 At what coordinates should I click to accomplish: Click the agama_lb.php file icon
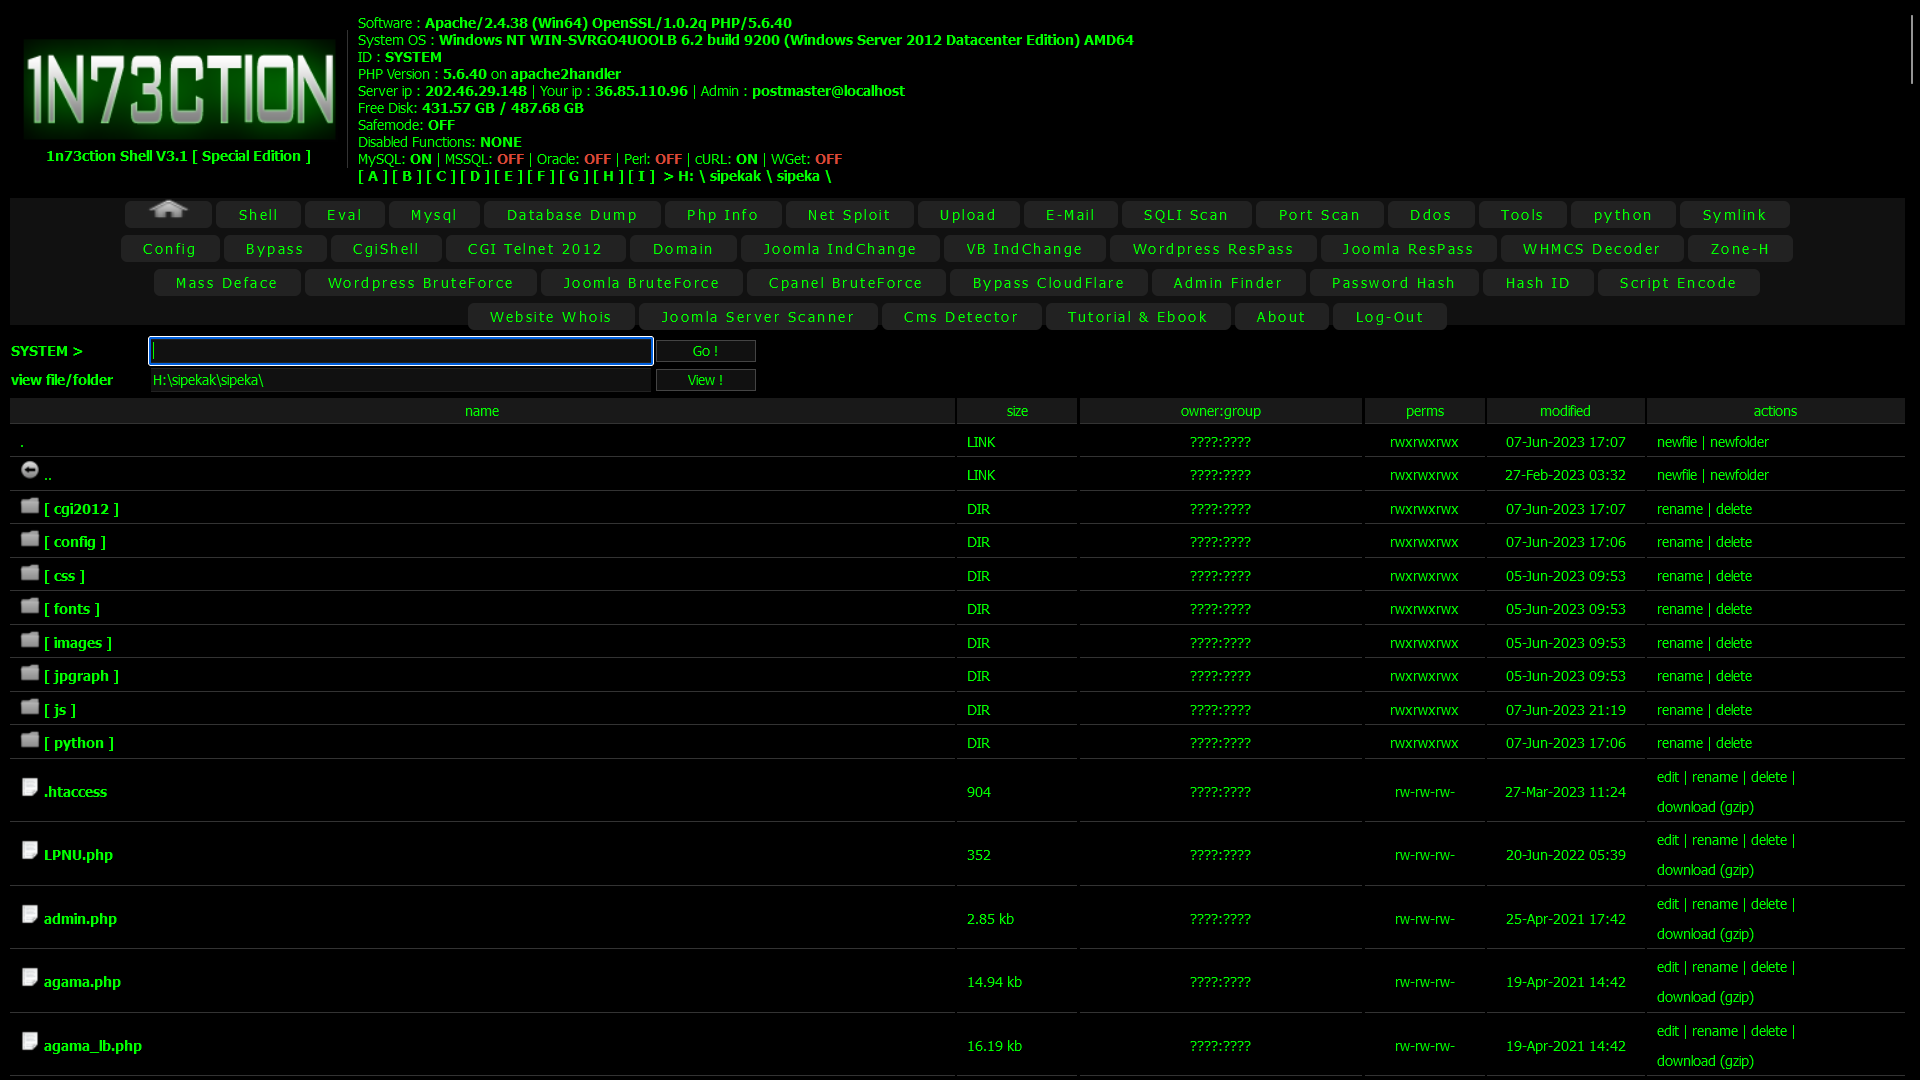(x=30, y=1041)
